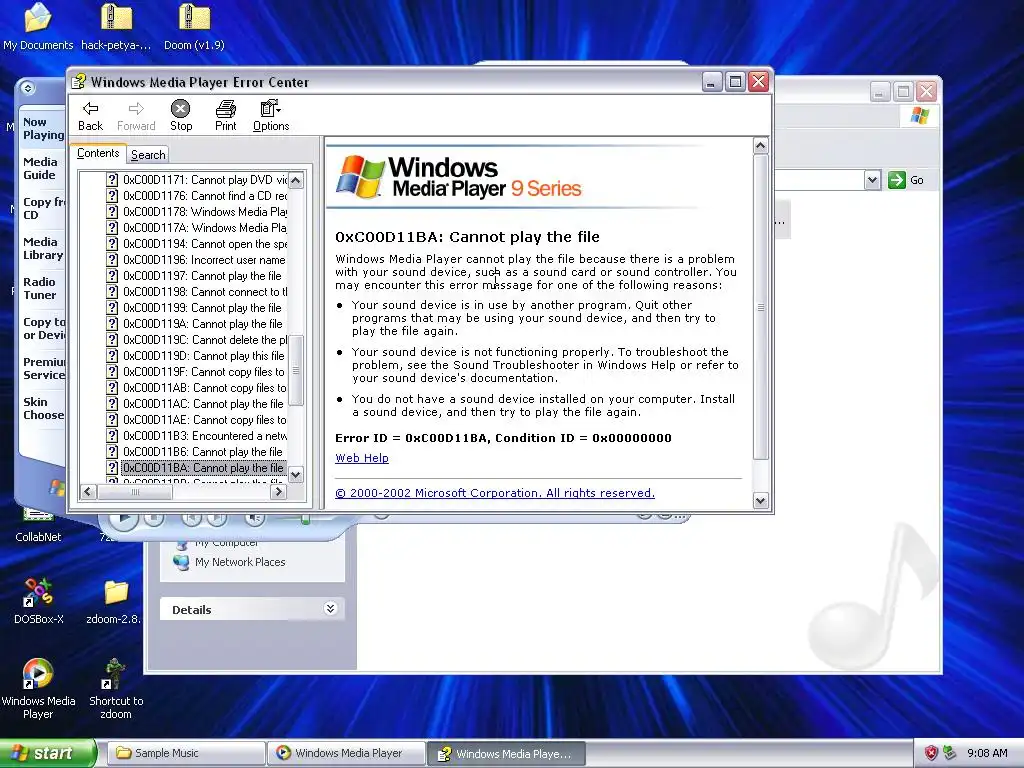Image resolution: width=1024 pixels, height=768 pixels.
Task: Select the Shortcut to zdoom icon
Action: 116,688
